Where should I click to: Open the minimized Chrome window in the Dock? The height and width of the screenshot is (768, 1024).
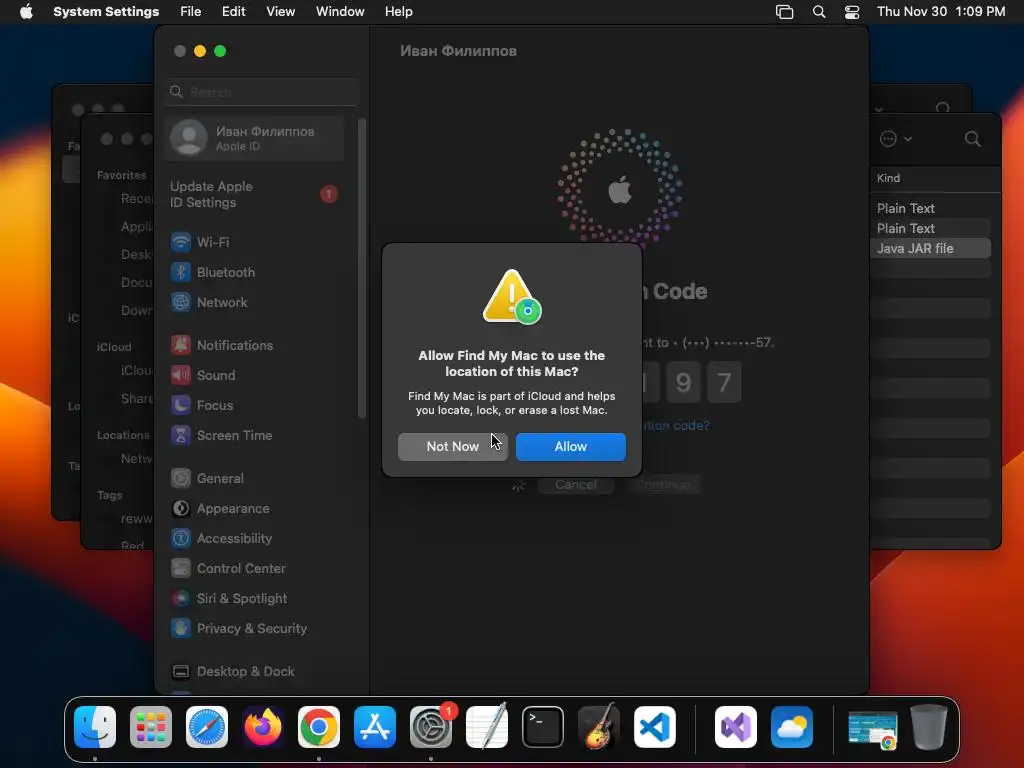872,729
